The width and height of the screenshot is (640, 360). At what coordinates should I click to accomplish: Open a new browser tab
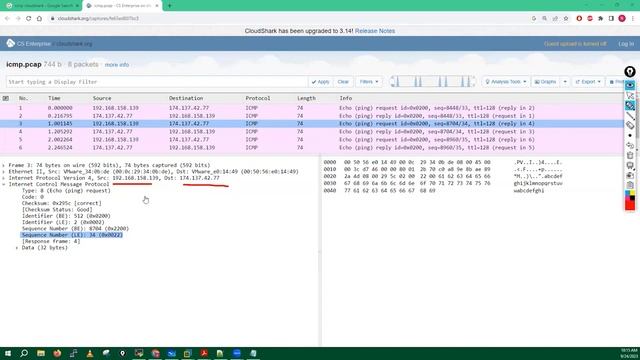tap(169, 6)
